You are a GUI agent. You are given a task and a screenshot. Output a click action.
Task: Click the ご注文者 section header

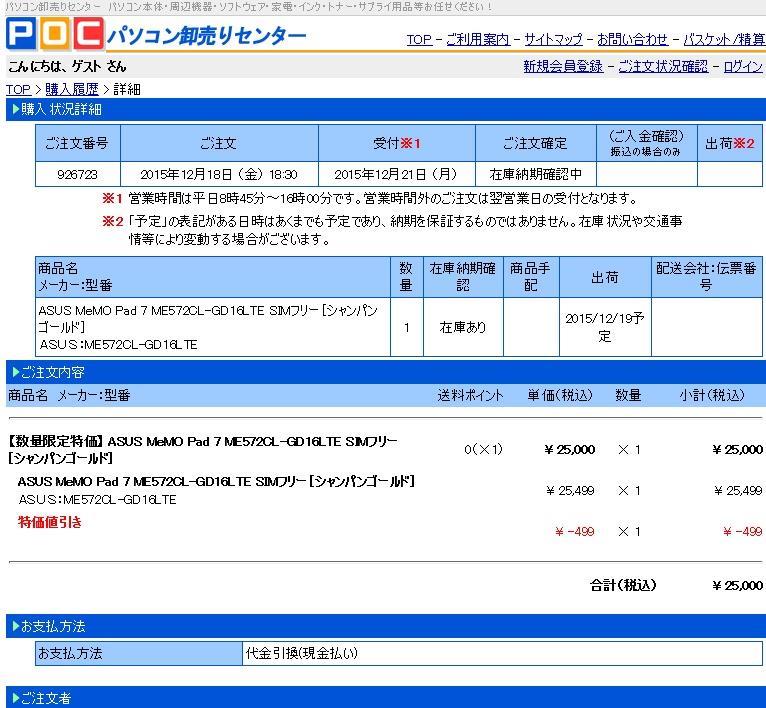click(x=385, y=697)
